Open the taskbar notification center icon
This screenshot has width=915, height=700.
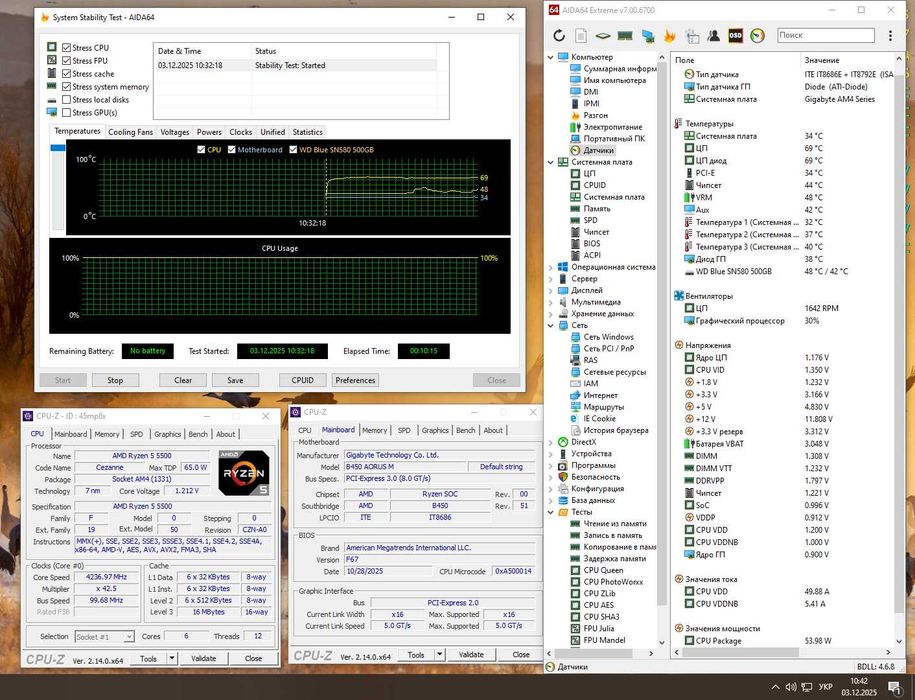point(893,687)
